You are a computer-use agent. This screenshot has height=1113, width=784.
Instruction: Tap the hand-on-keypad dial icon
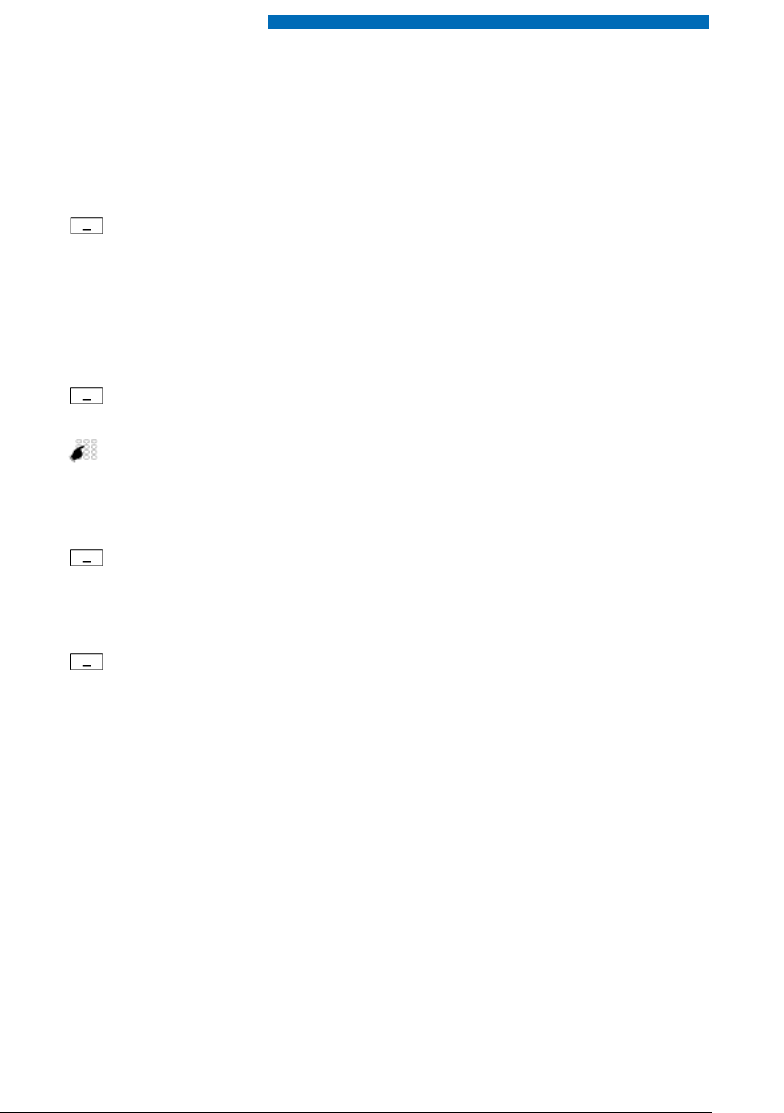84,450
